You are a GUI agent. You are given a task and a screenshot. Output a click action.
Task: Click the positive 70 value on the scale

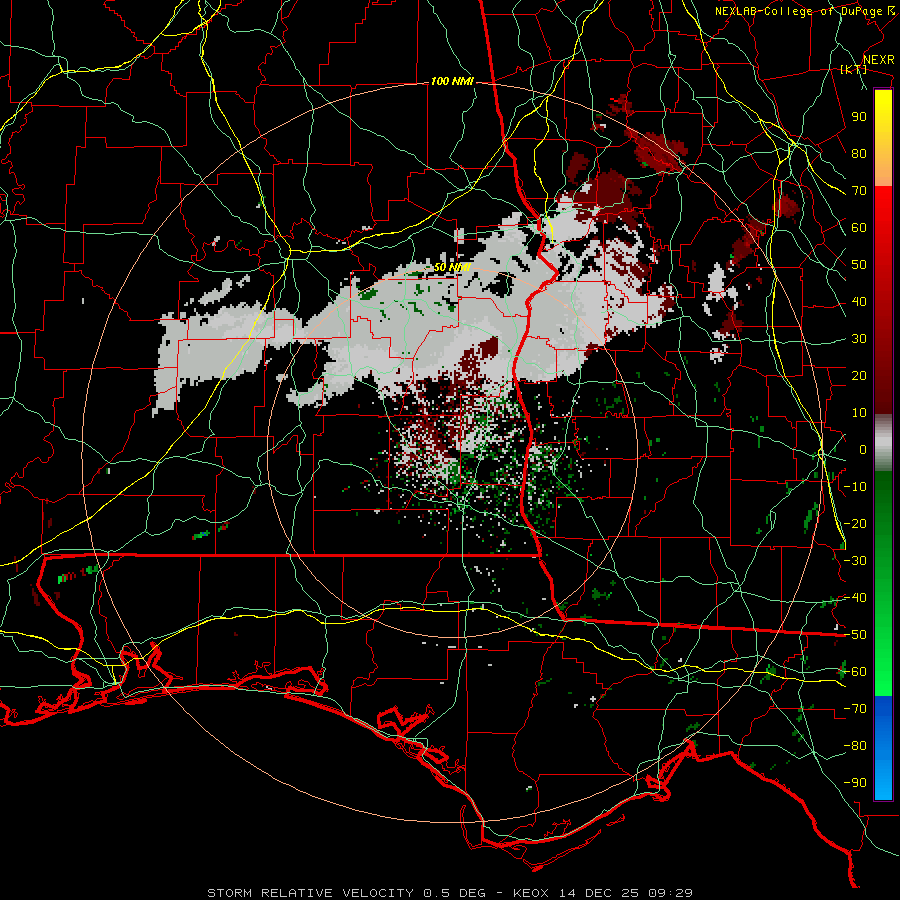[x=859, y=191]
